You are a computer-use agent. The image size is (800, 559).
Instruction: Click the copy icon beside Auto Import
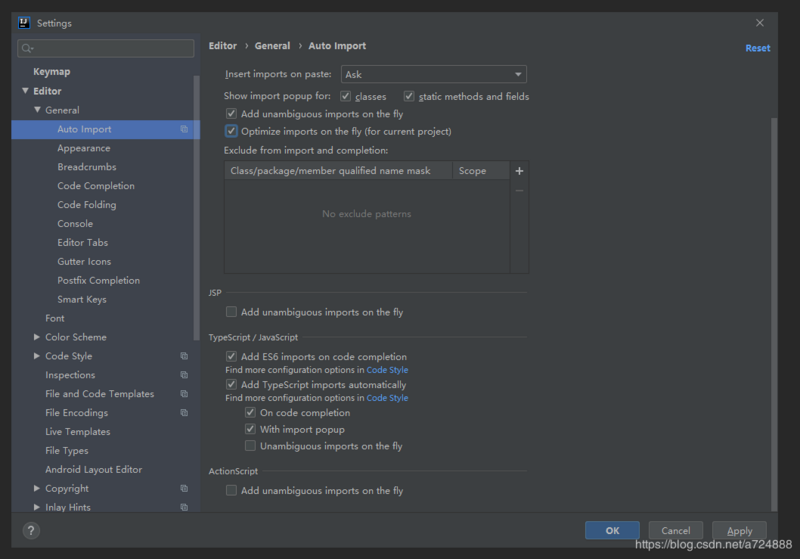pos(184,129)
